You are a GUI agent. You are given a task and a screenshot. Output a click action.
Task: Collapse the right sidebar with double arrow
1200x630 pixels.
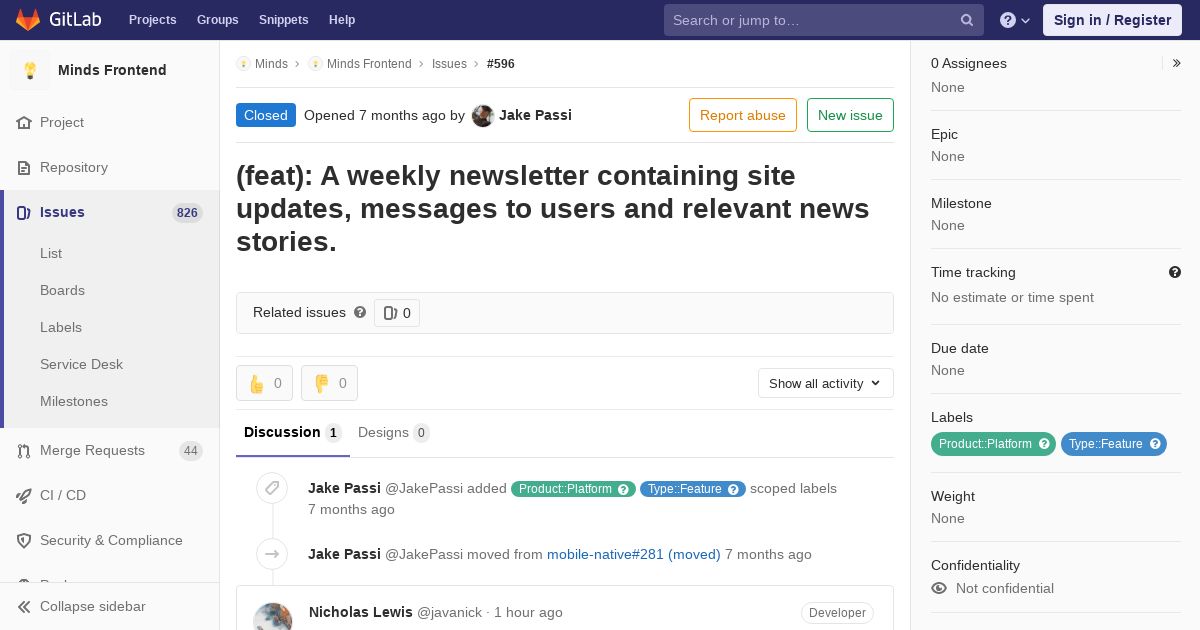tap(1176, 63)
